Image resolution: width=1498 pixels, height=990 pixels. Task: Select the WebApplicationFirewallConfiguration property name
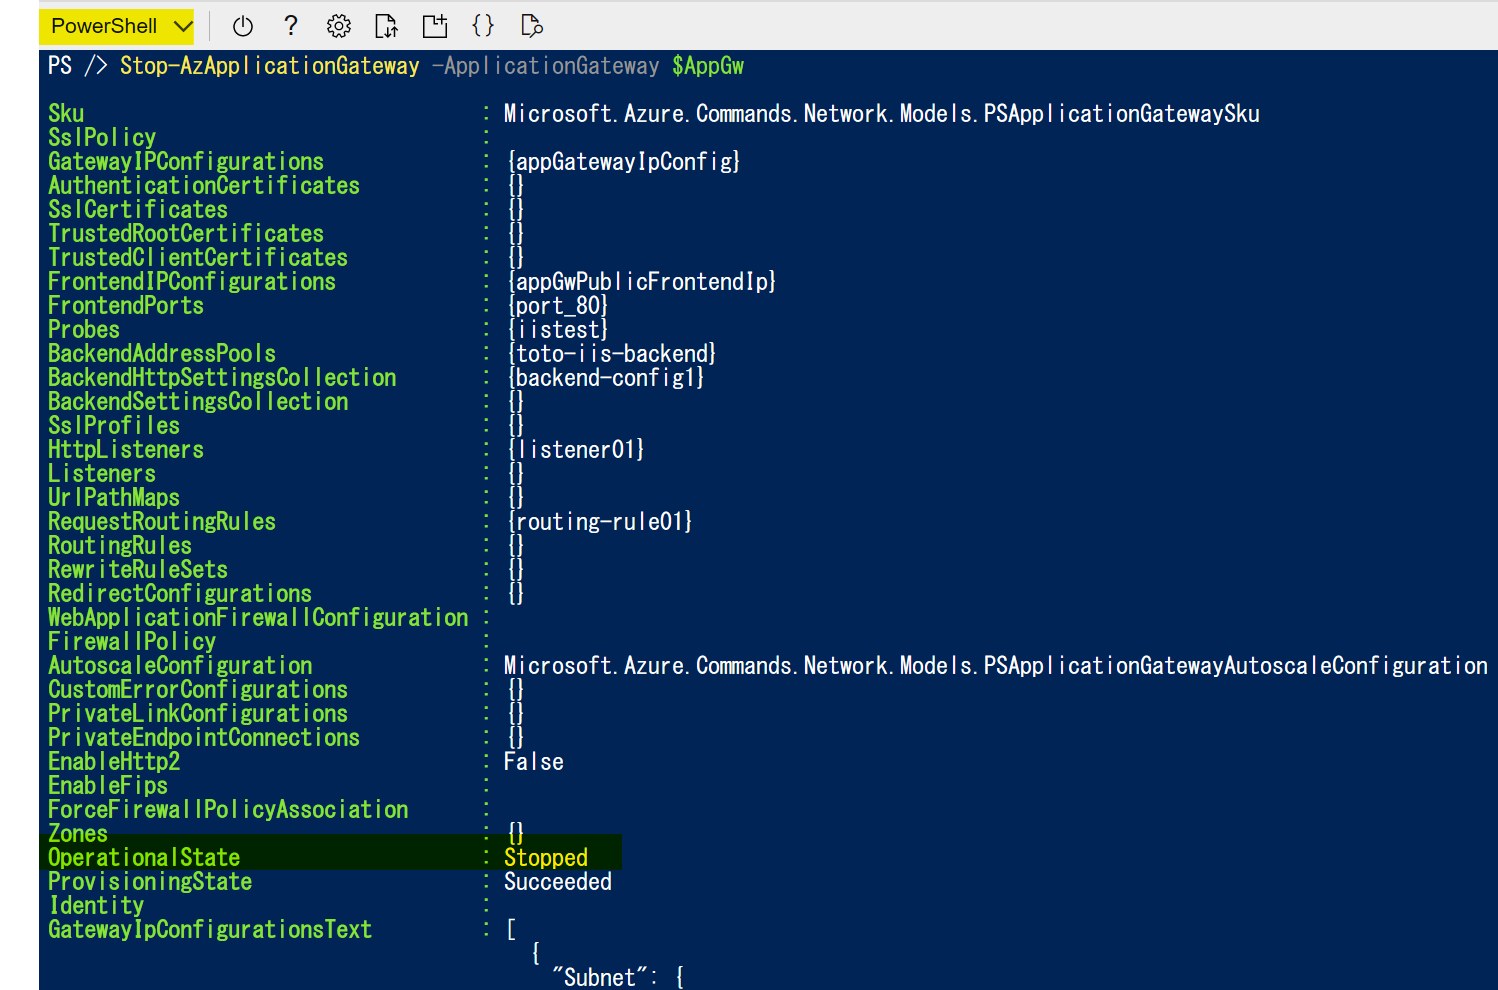pyautogui.click(x=258, y=618)
